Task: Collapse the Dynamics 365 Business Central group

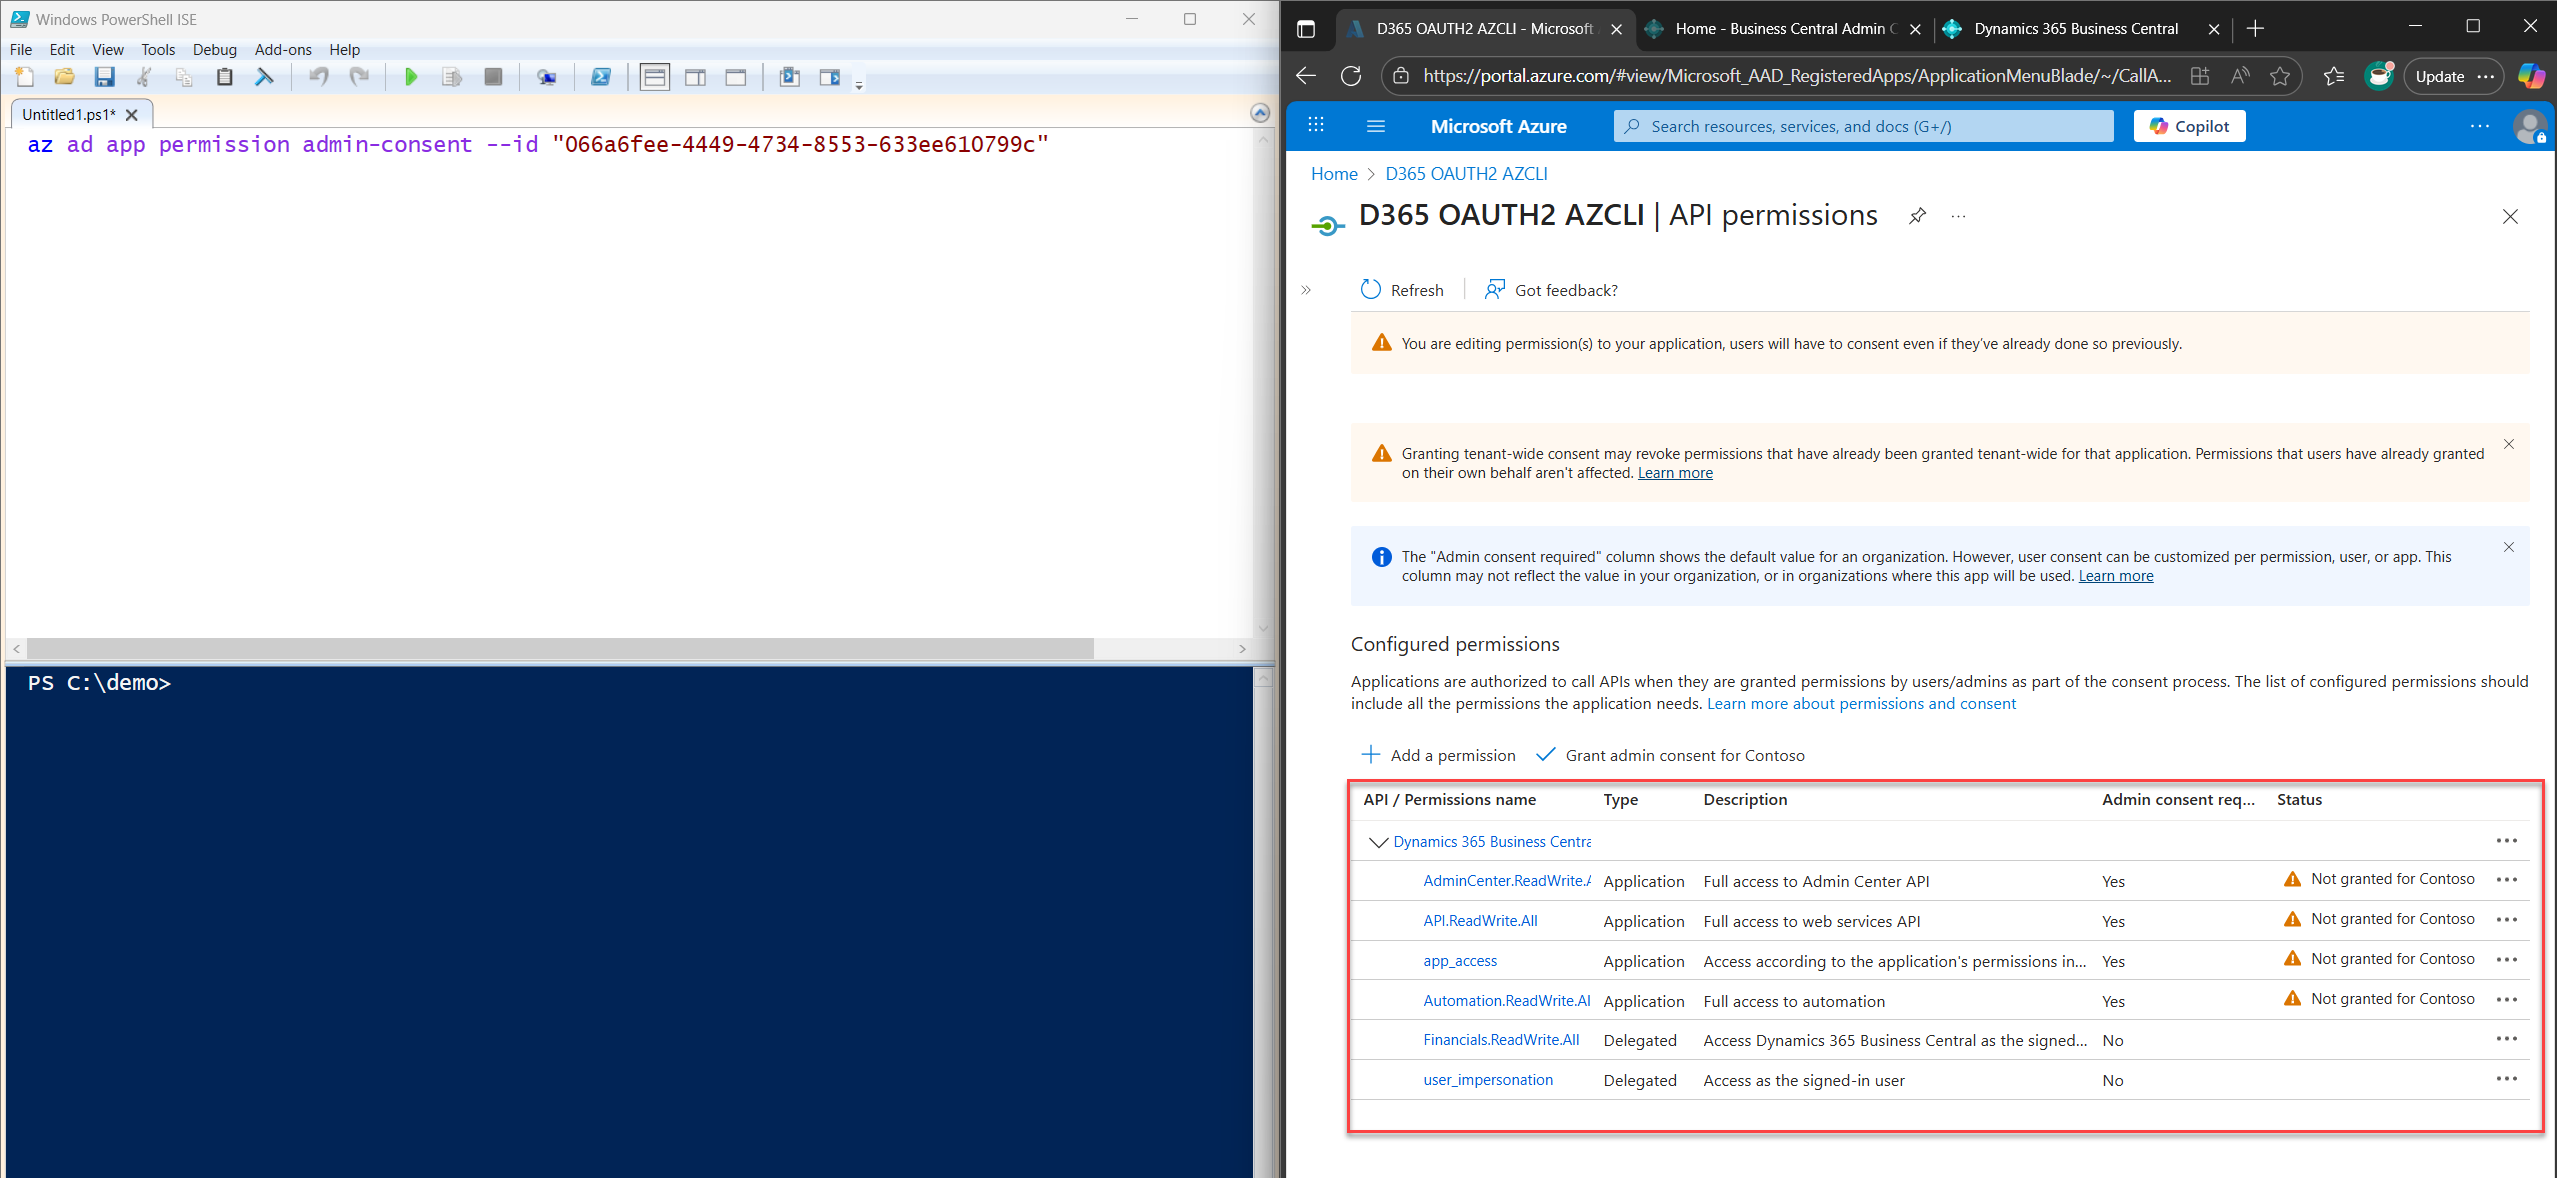Action: click(x=1378, y=842)
